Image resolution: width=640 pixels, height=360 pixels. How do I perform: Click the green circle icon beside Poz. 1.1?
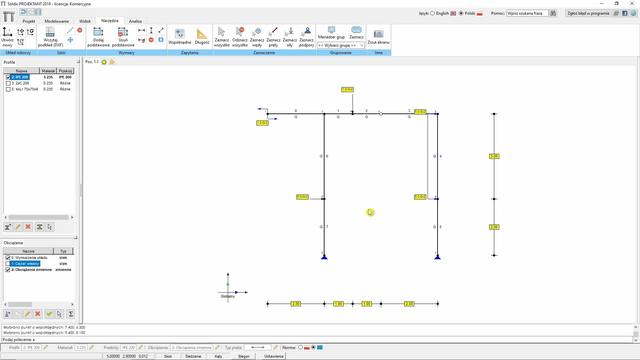(x=104, y=62)
